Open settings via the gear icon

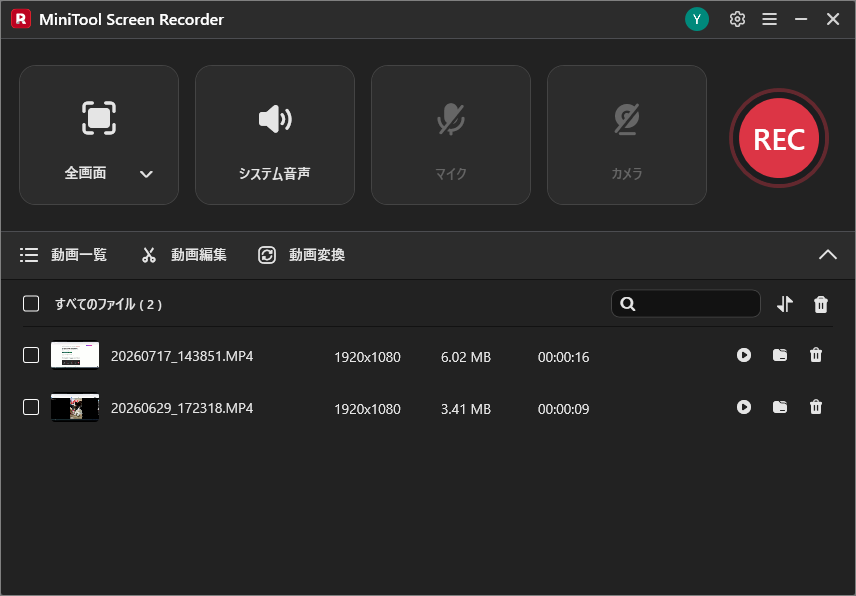(x=737, y=19)
